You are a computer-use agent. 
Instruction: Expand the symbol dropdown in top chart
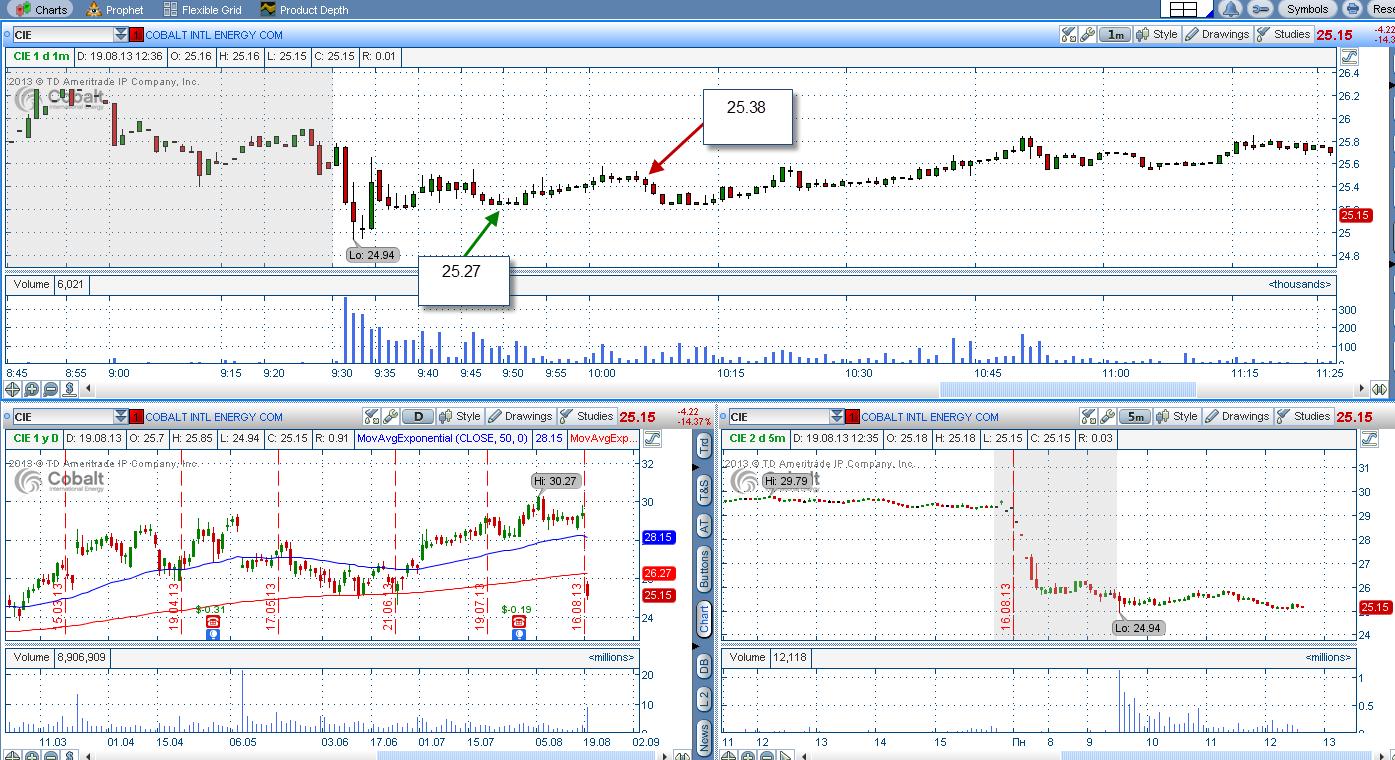[122, 35]
